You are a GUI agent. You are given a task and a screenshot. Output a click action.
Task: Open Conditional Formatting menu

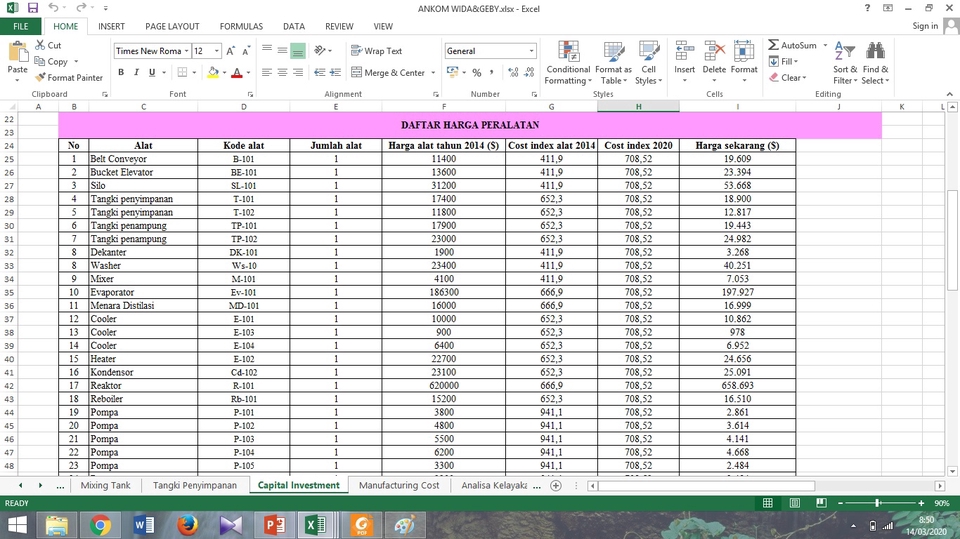[568, 62]
